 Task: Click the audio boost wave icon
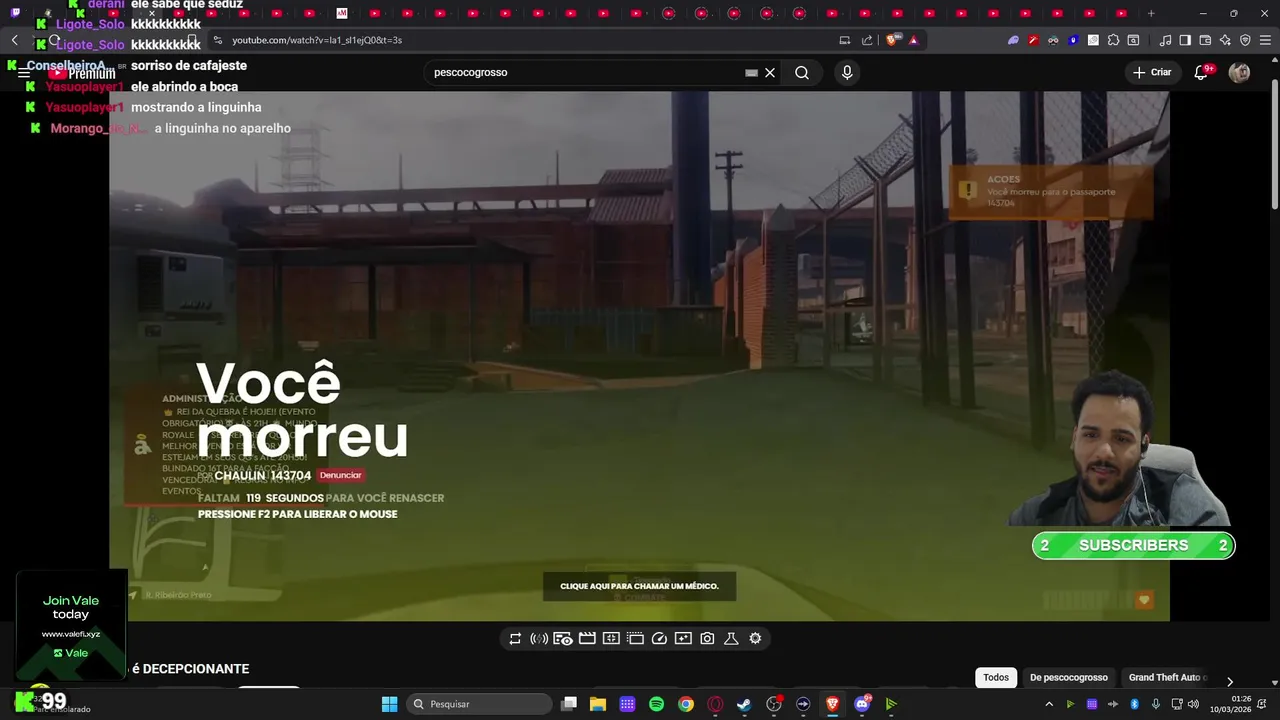point(539,638)
